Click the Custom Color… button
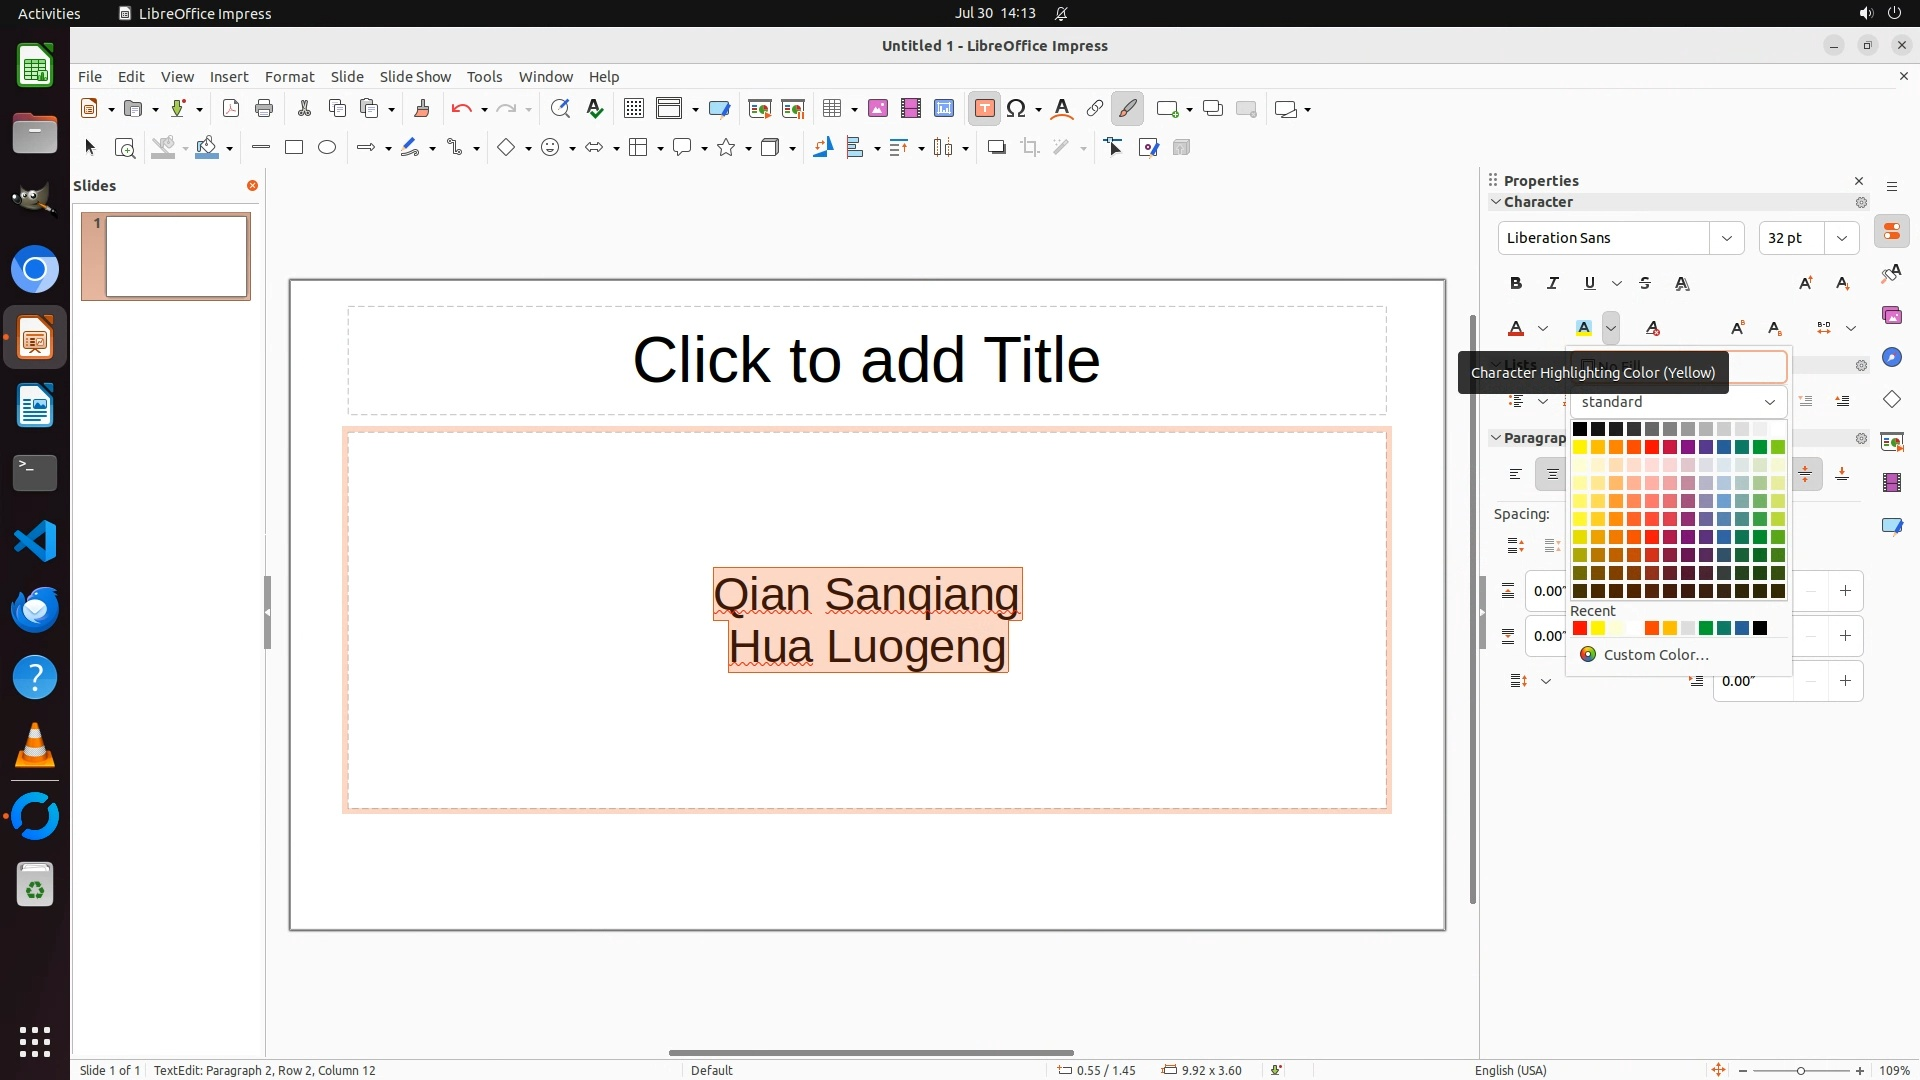The image size is (1920, 1080). [1655, 655]
